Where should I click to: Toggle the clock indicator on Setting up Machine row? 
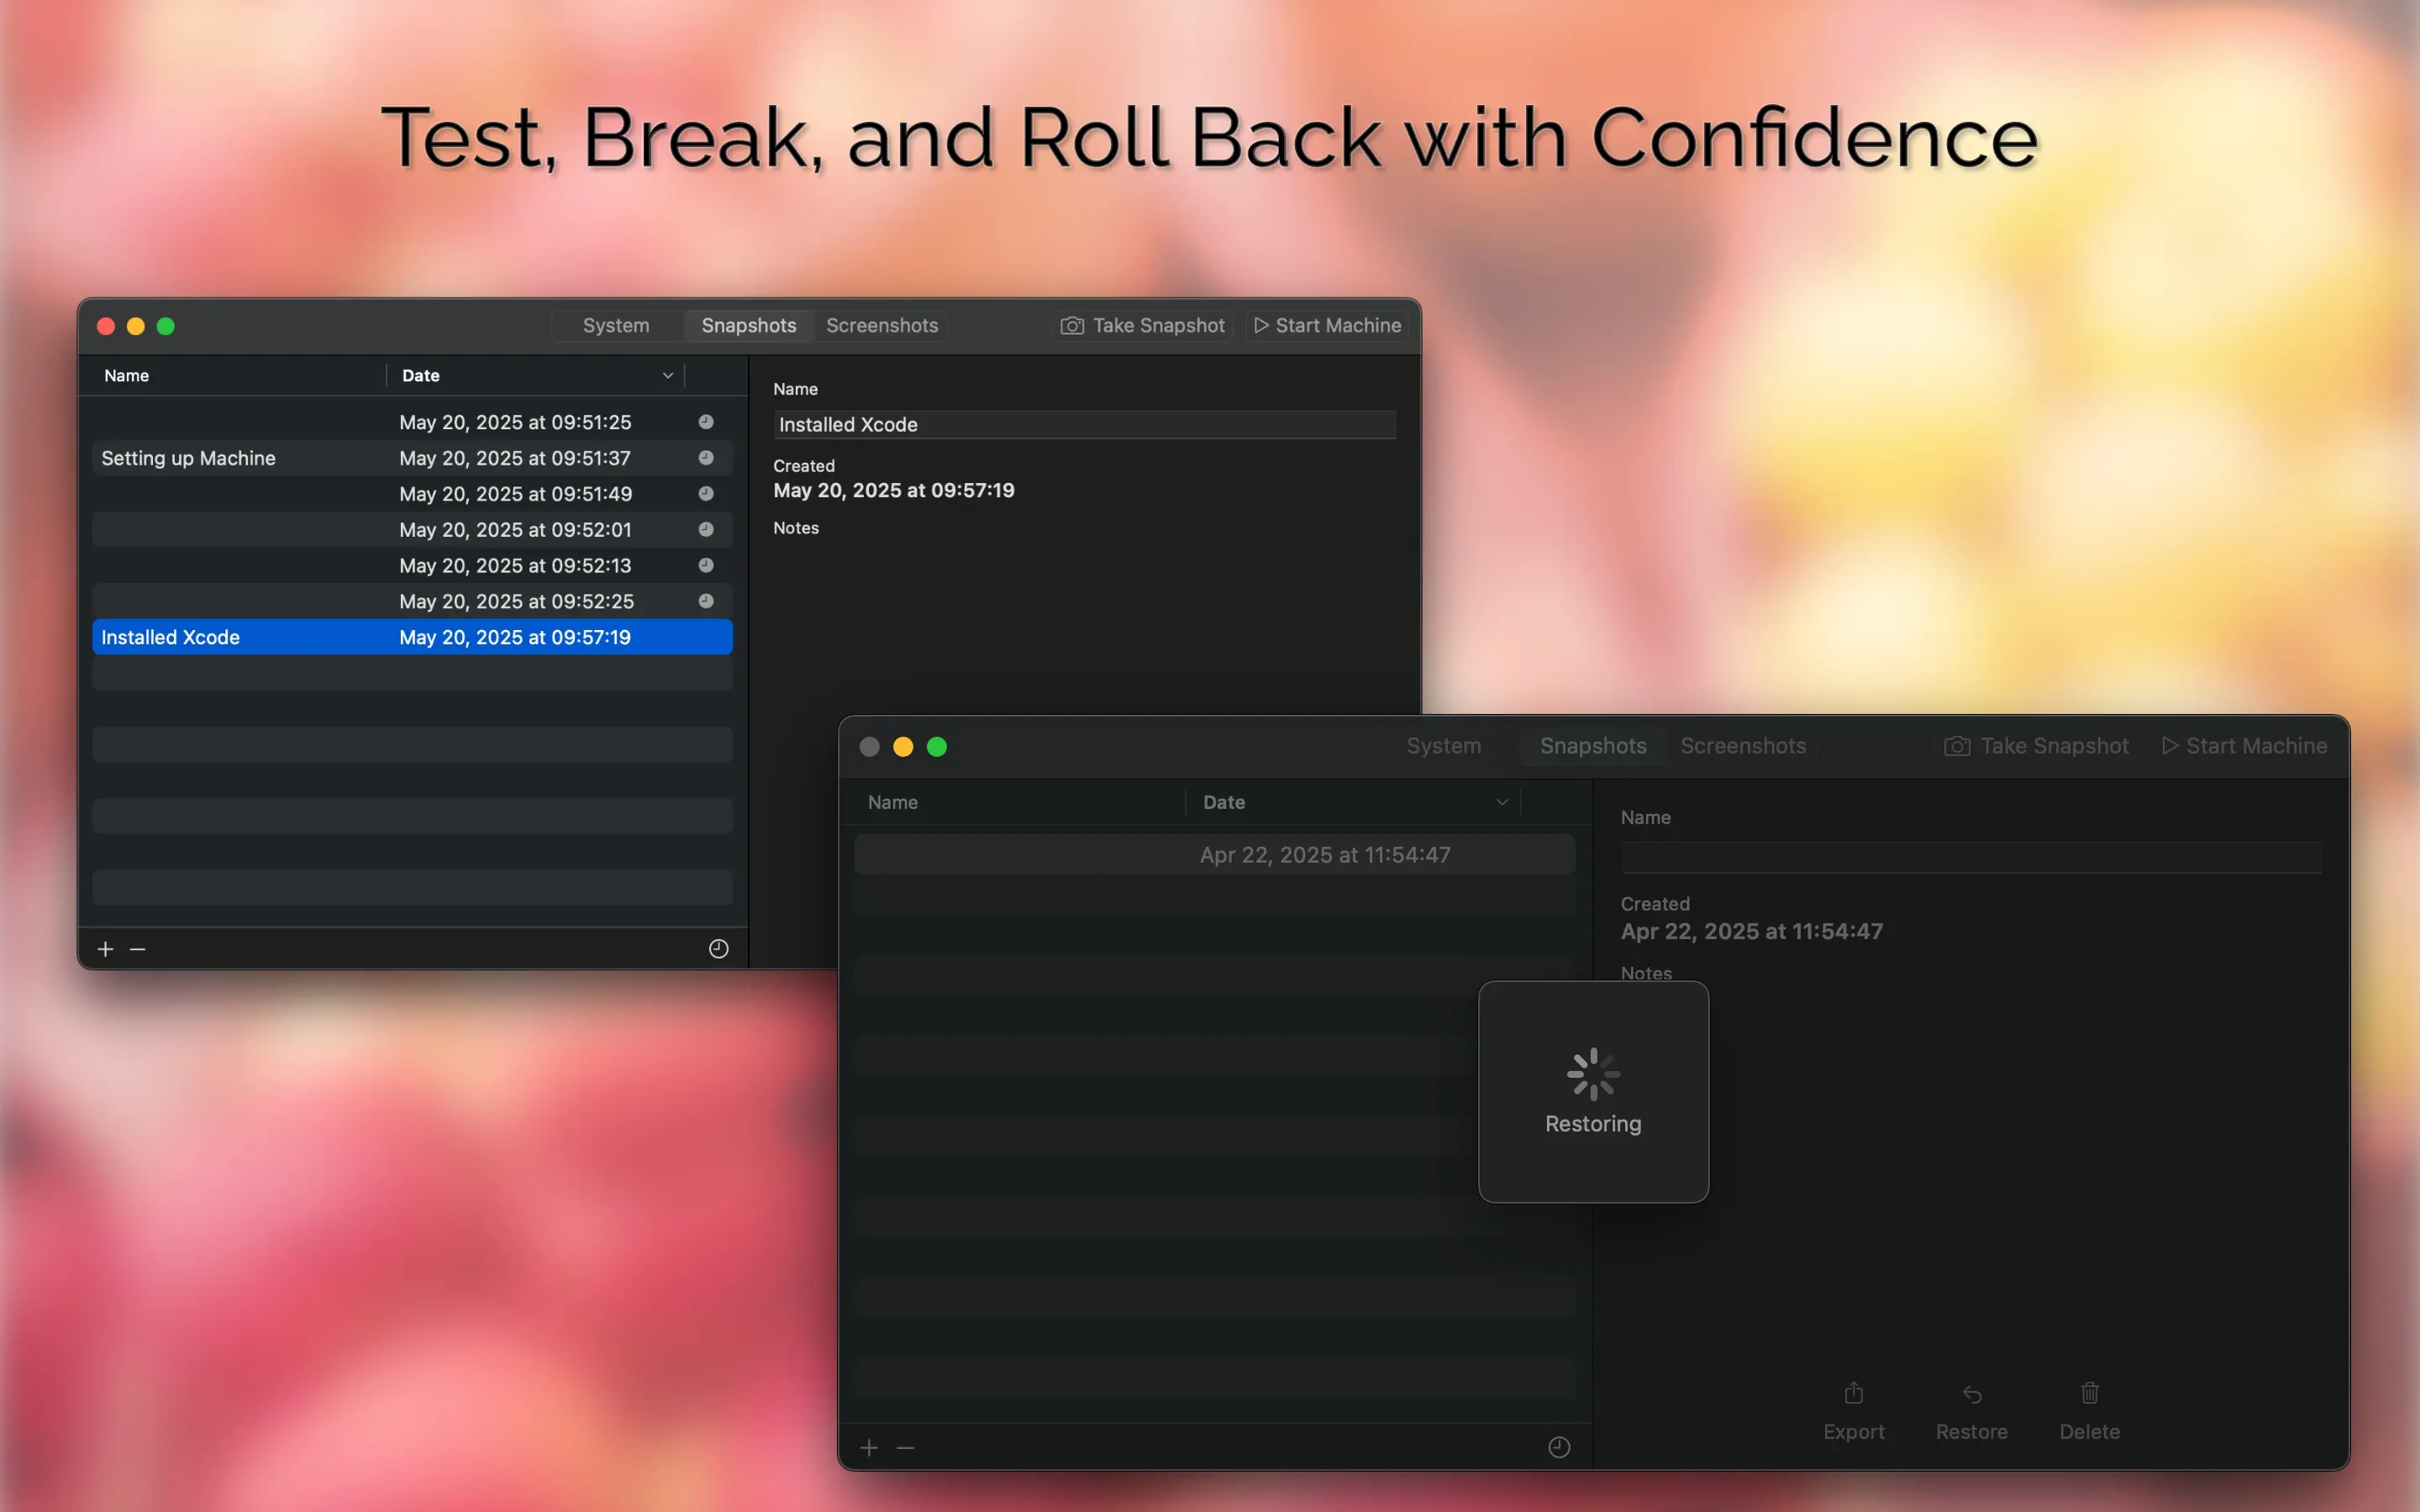[705, 458]
